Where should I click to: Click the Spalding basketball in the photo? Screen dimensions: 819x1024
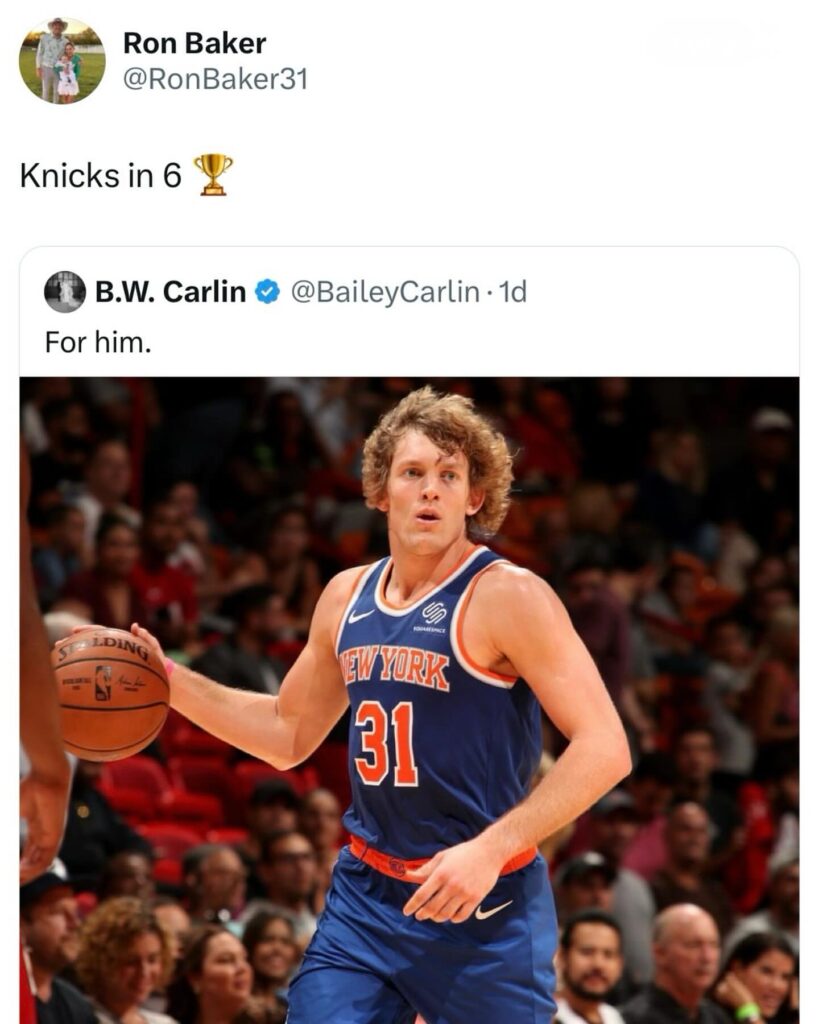click(111, 696)
